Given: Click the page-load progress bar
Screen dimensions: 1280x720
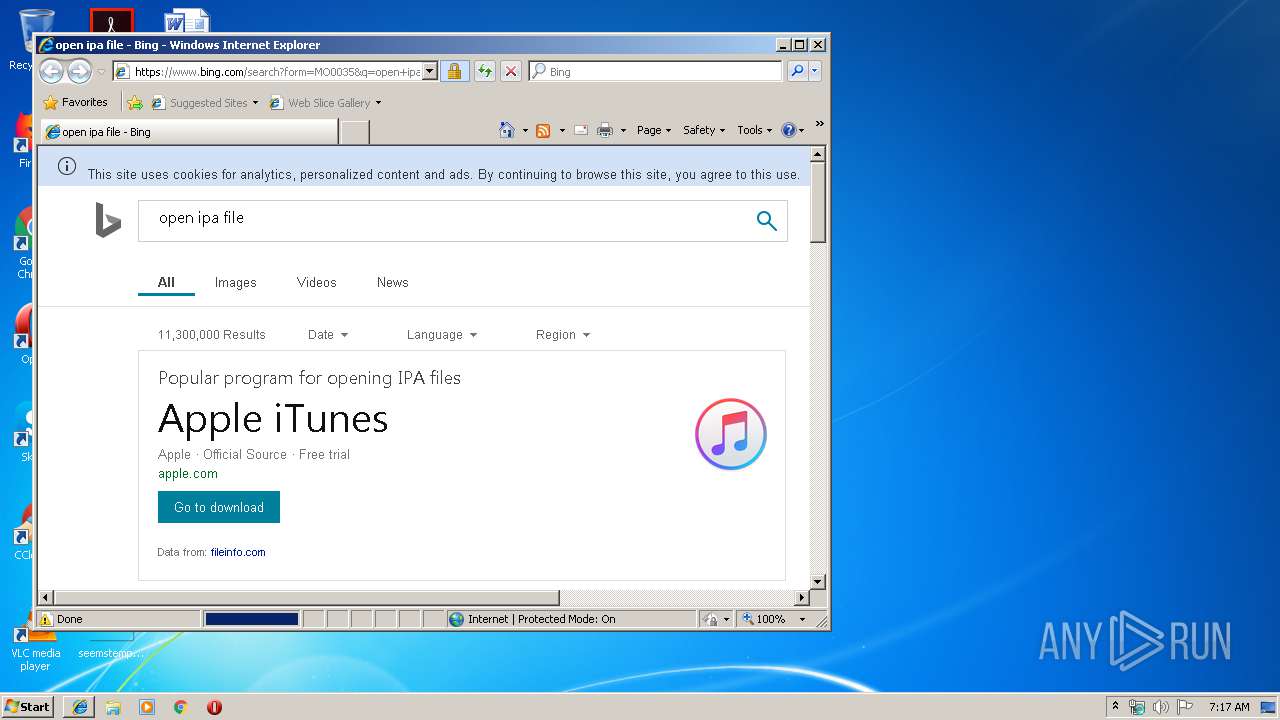Looking at the screenshot, I should (x=252, y=619).
